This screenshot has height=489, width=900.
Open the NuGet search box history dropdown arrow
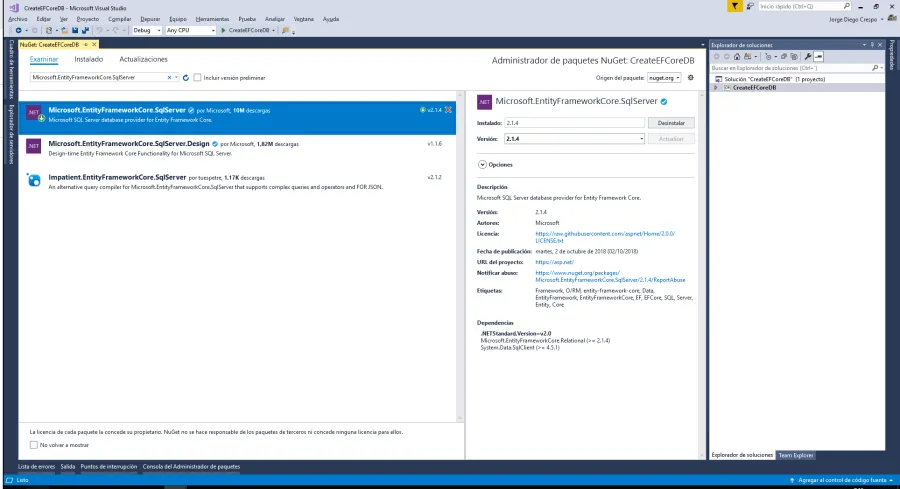[x=176, y=77]
